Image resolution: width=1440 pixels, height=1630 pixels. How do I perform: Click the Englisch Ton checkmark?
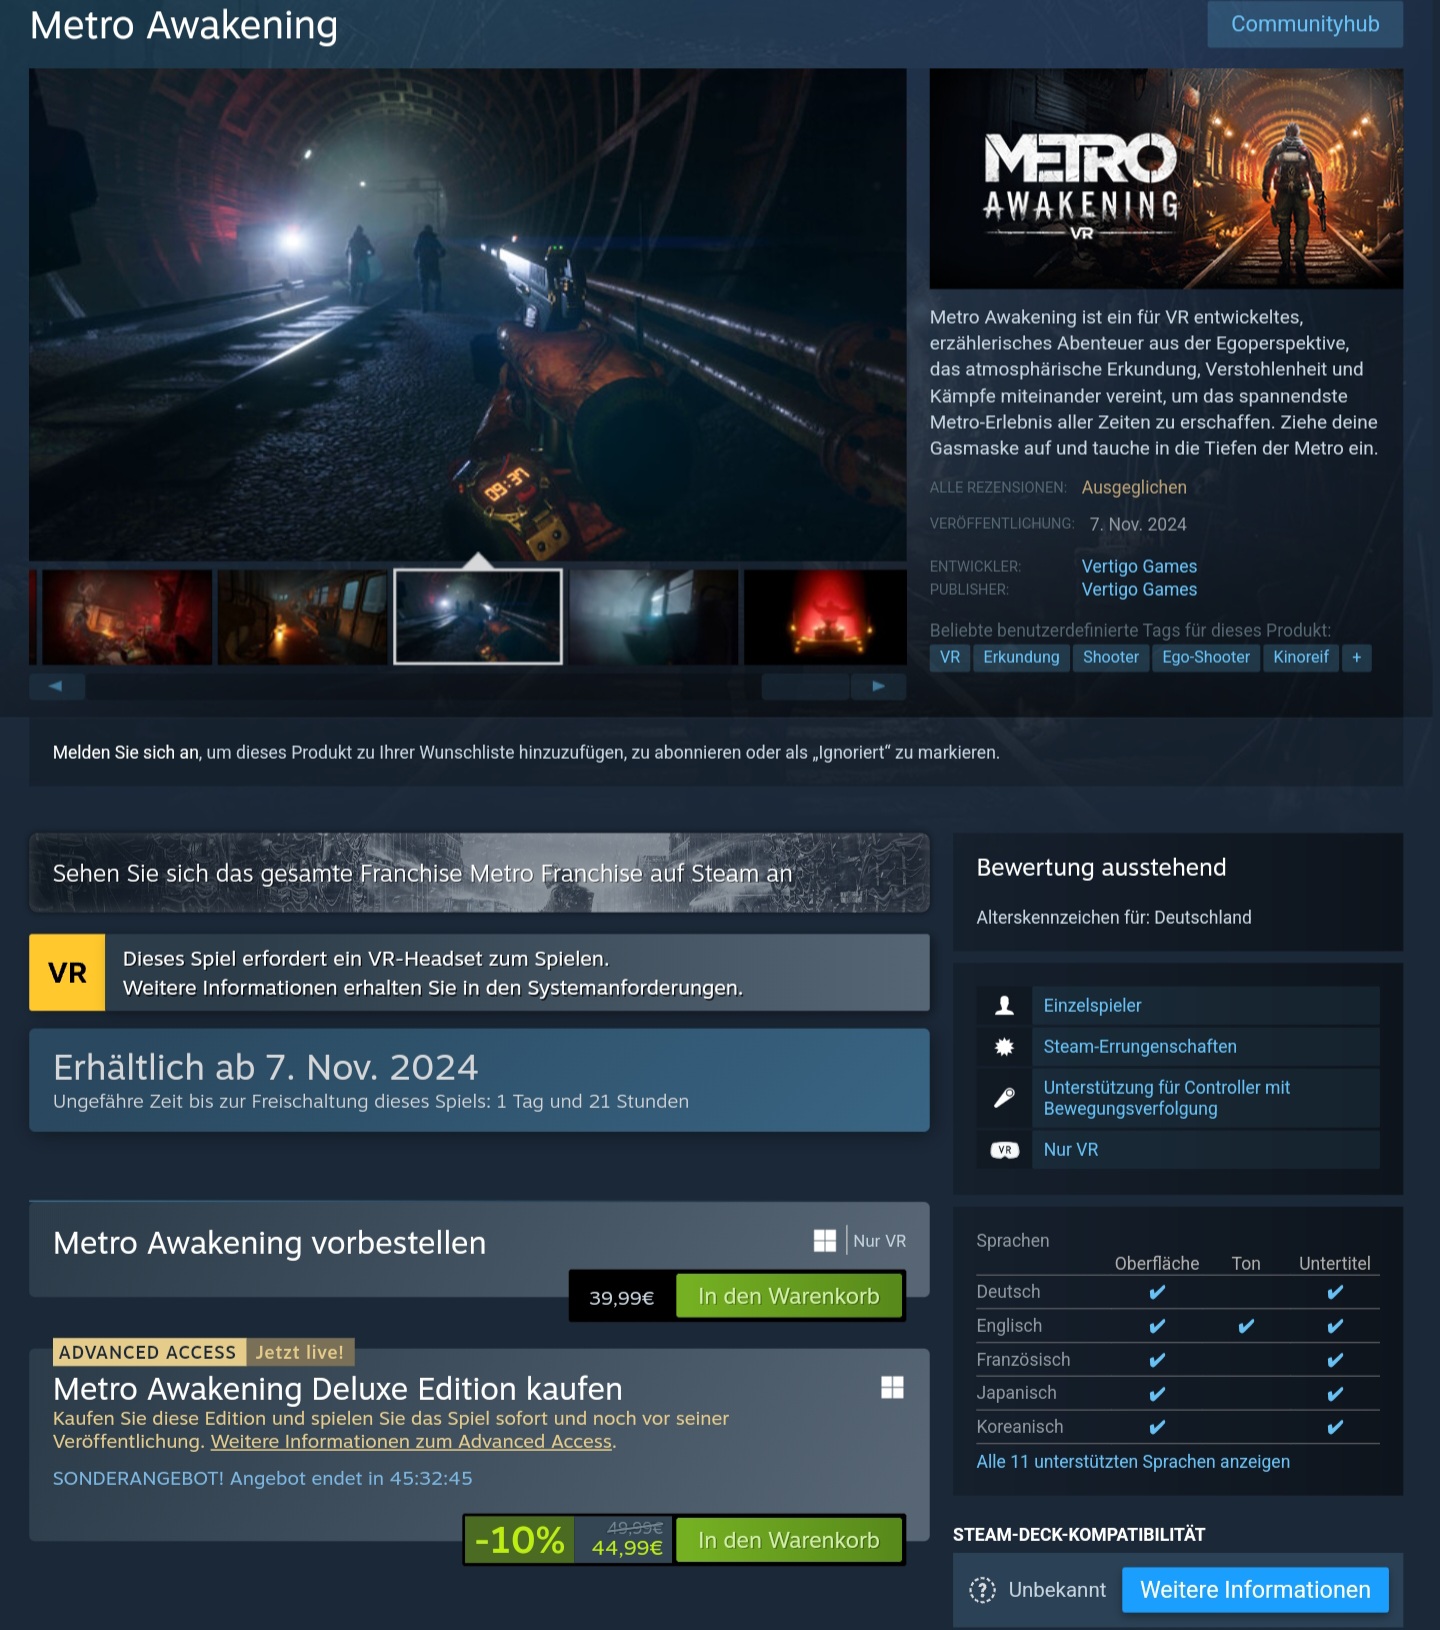1246,1326
